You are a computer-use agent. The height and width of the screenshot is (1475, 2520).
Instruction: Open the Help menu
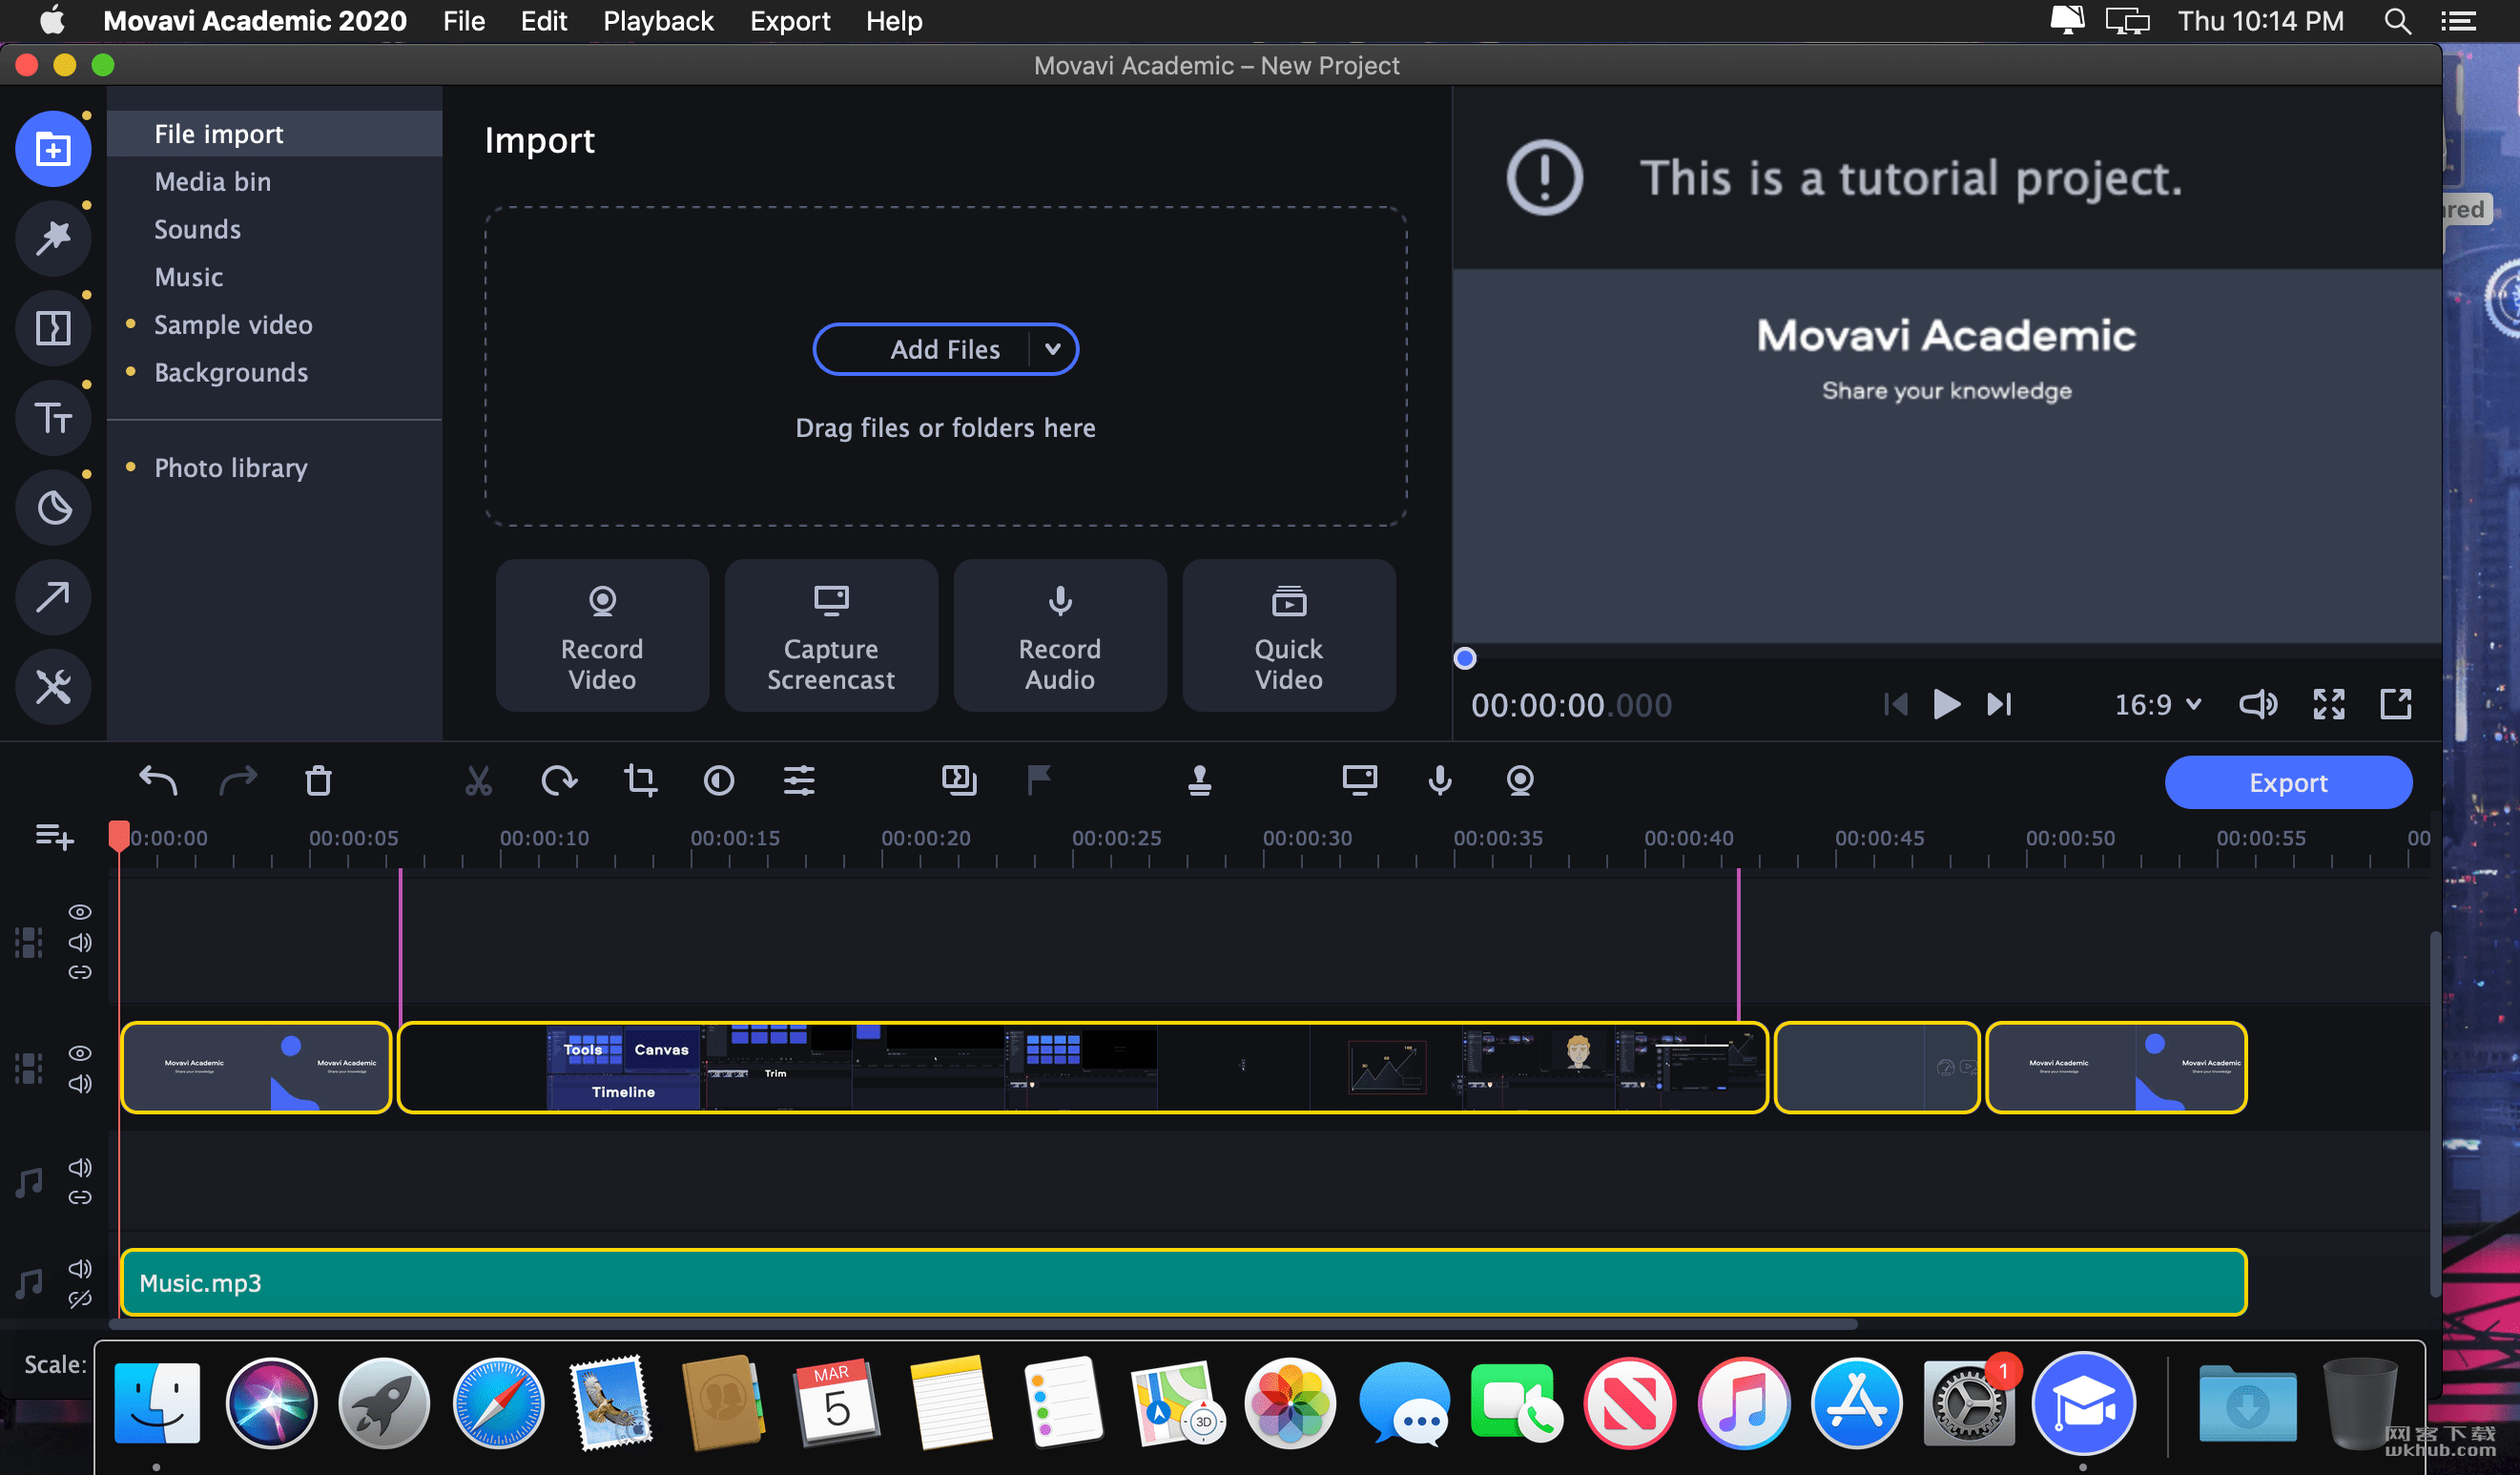(894, 21)
